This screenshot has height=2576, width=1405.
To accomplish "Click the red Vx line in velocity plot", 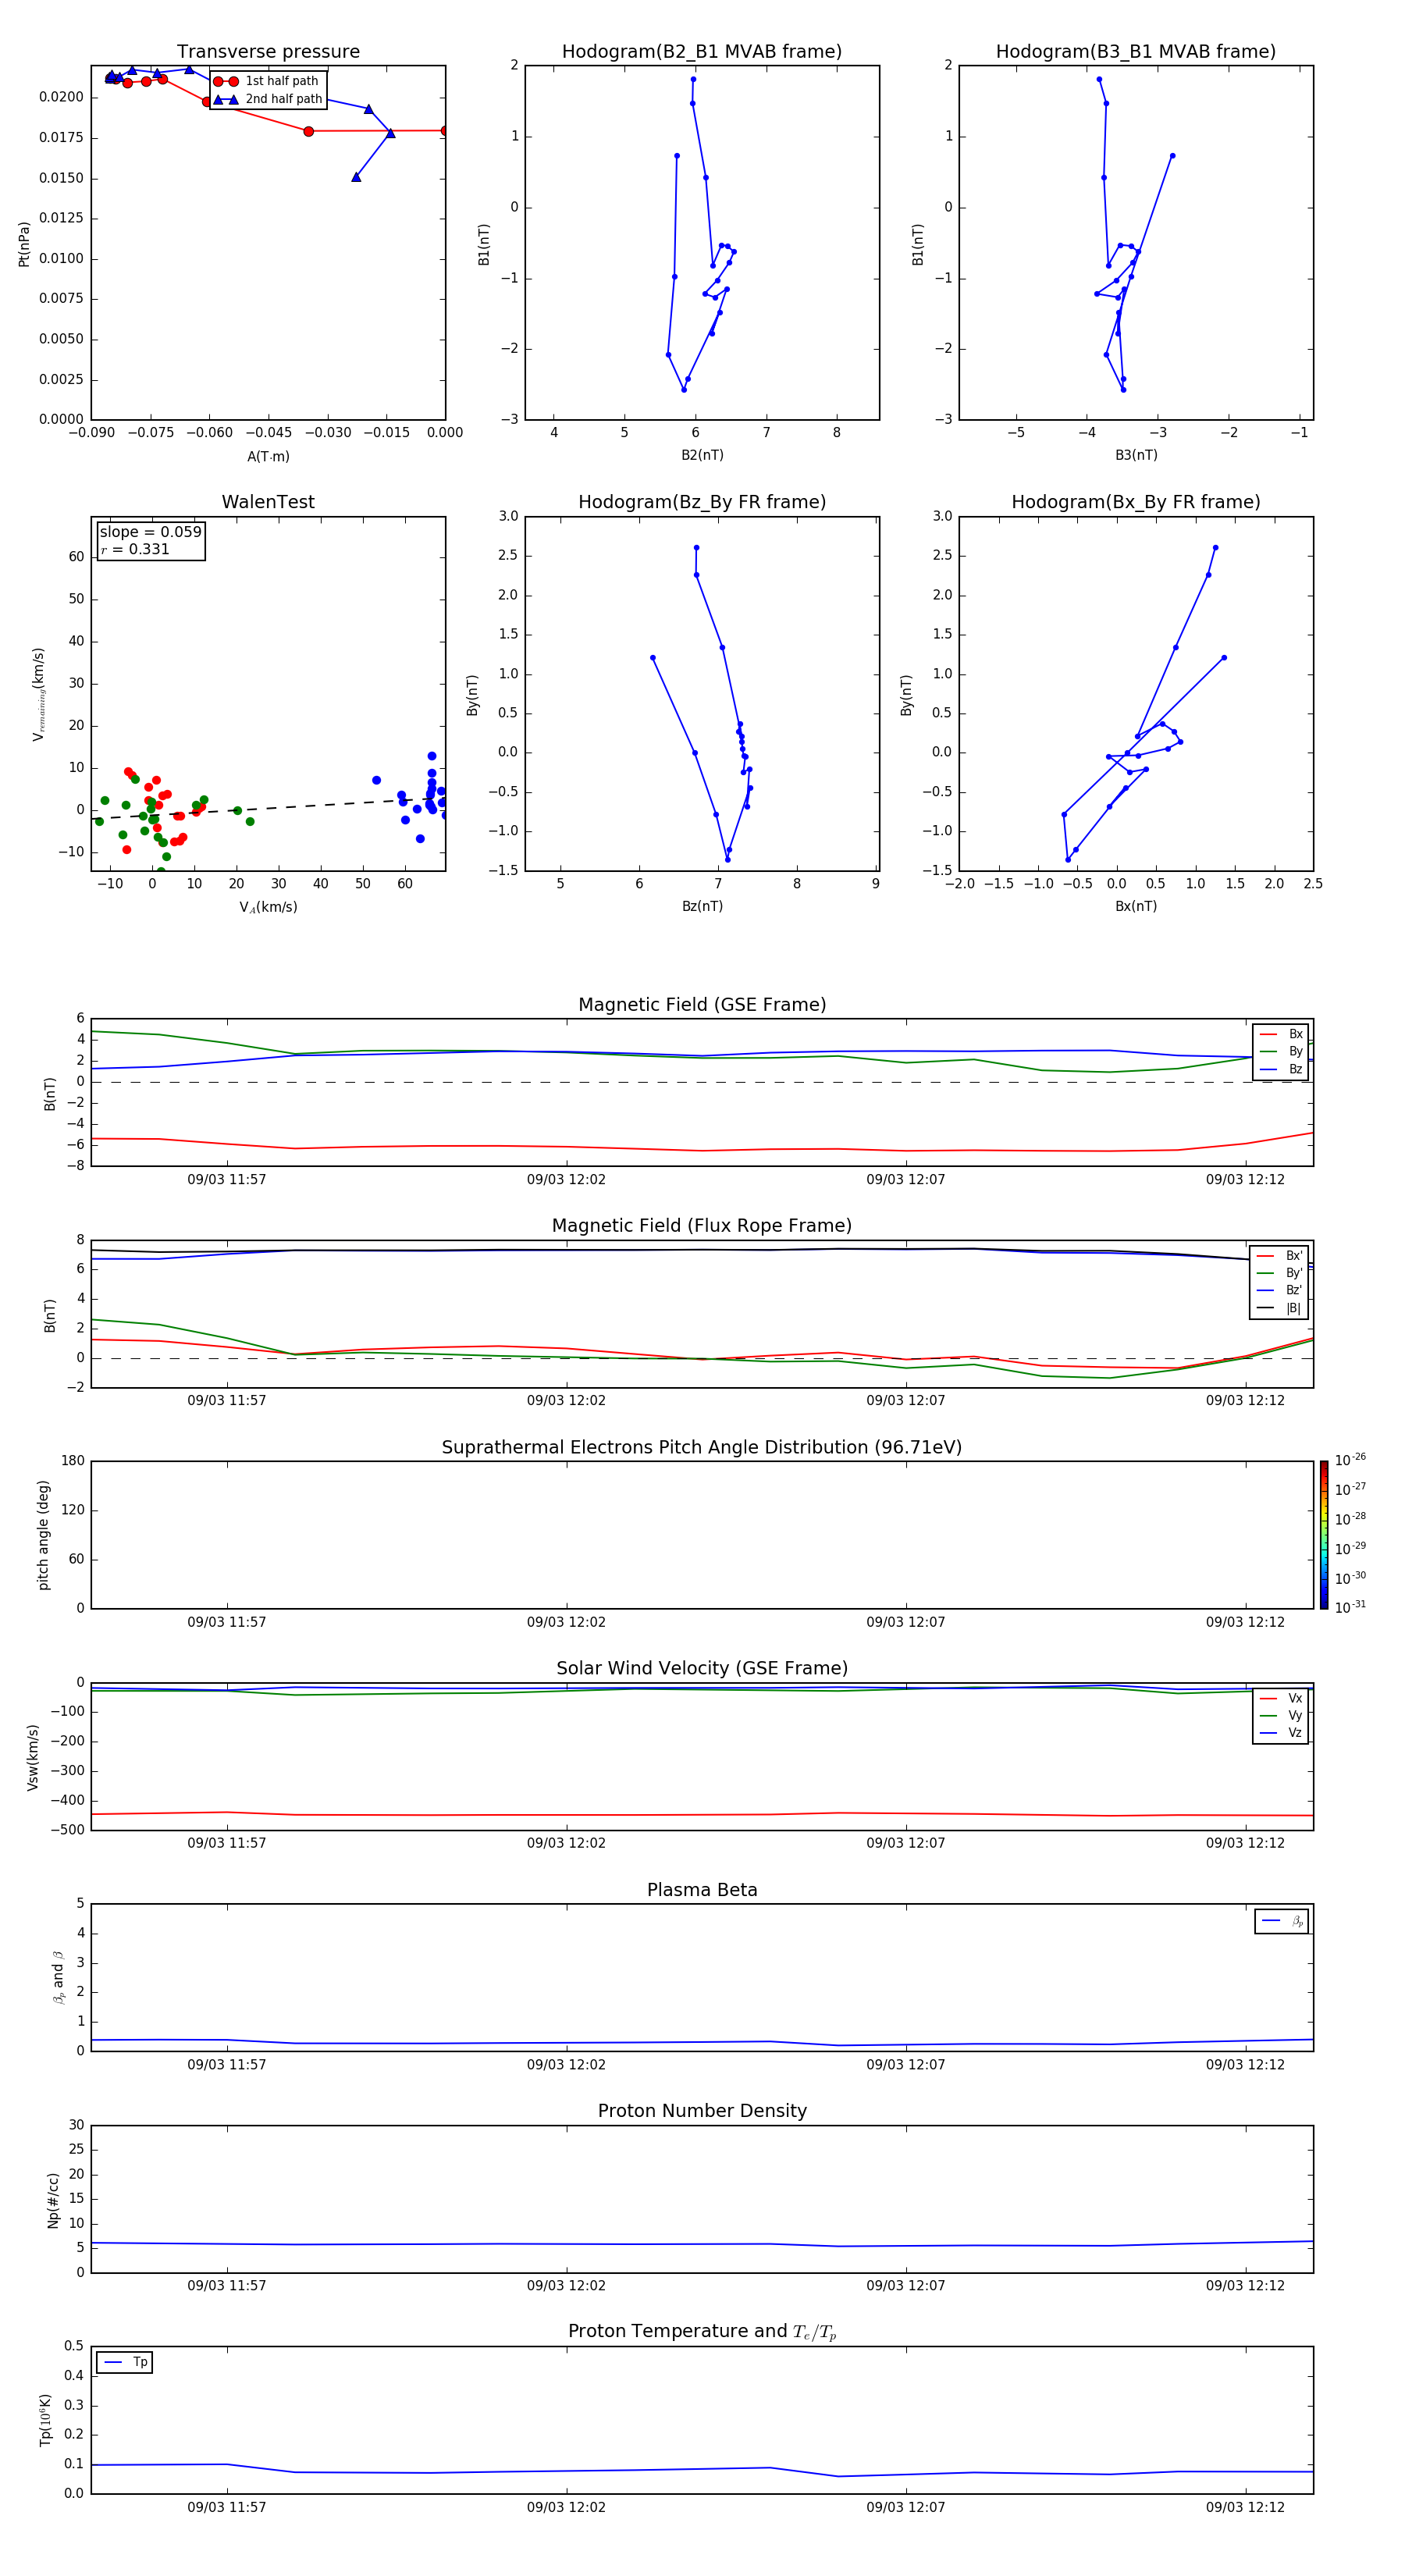I will point(702,1814).
